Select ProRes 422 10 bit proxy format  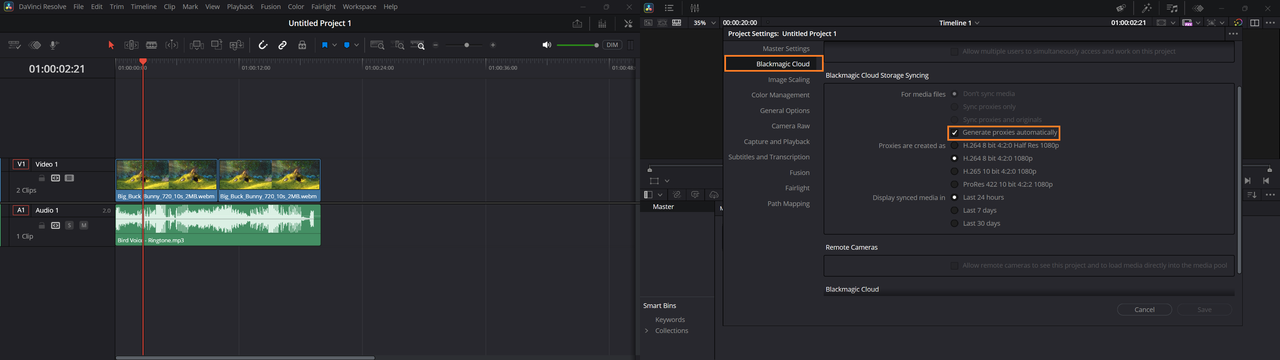pyautogui.click(x=955, y=184)
